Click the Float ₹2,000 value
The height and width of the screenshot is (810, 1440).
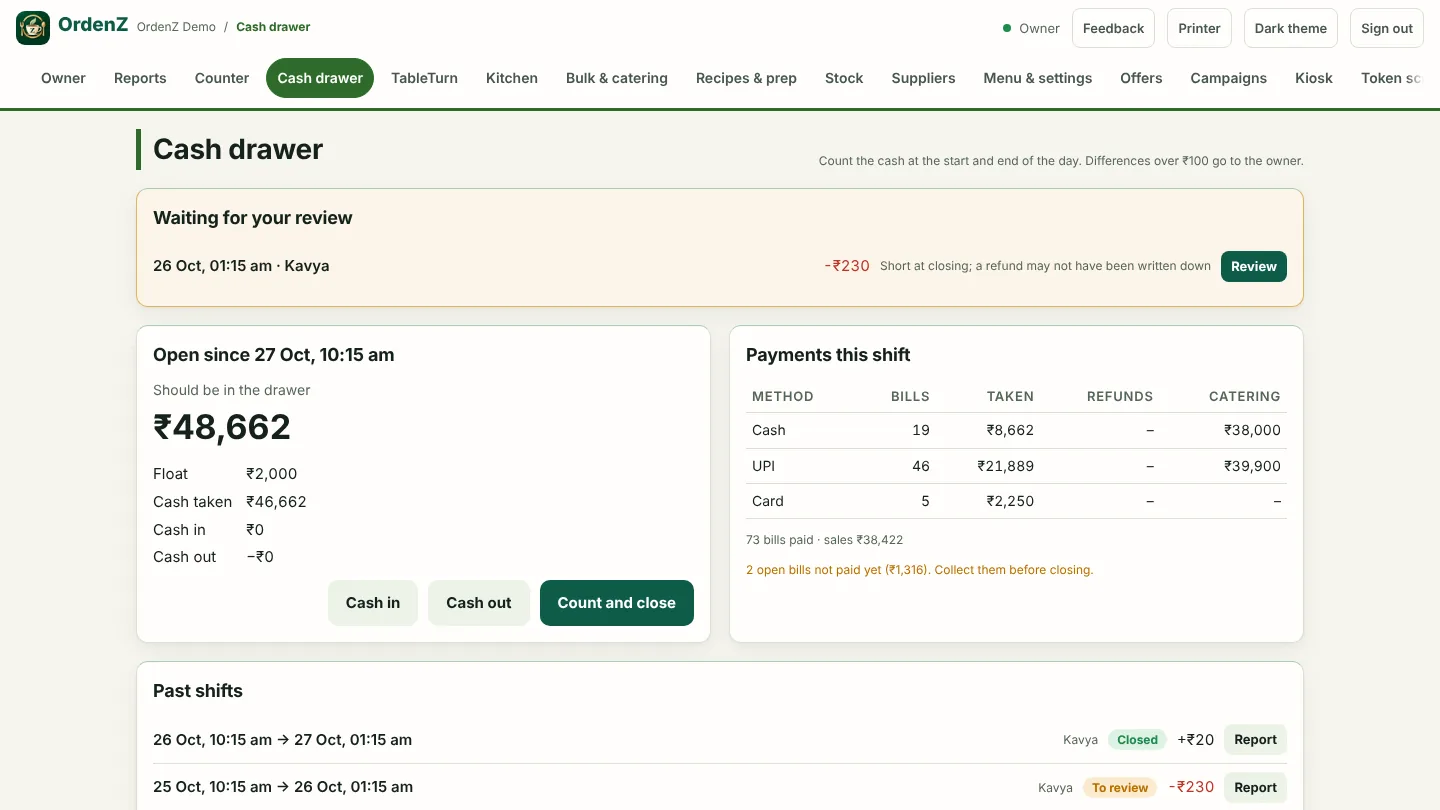point(272,474)
